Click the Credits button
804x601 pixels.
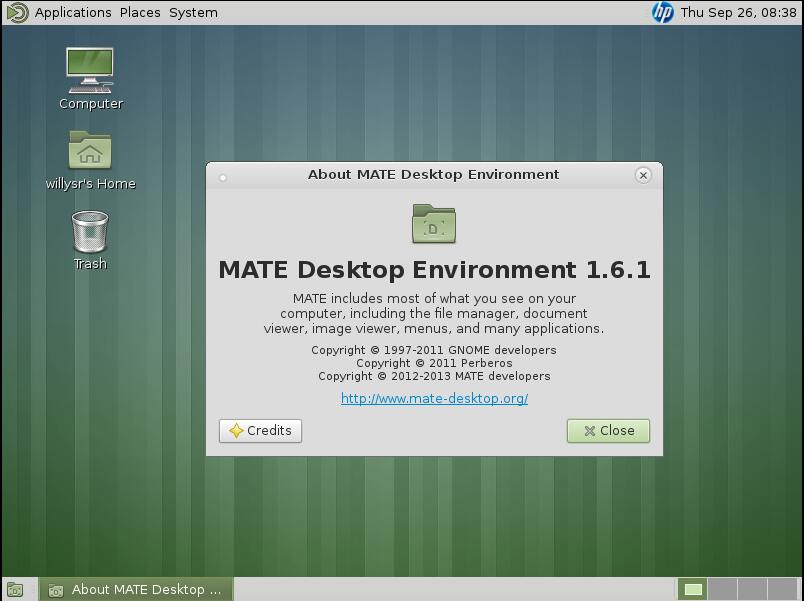[260, 431]
